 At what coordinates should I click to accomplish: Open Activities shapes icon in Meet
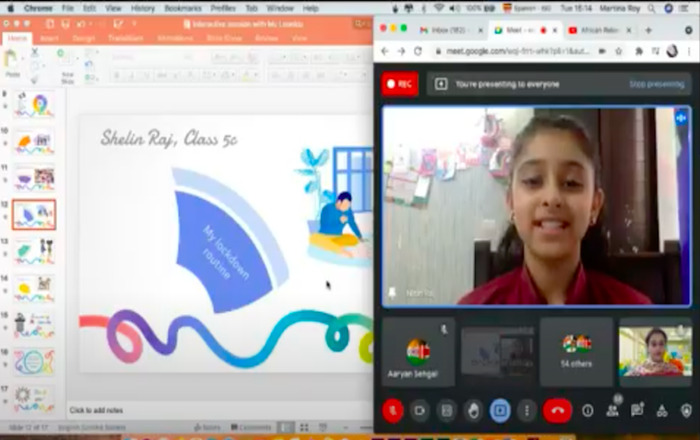click(x=662, y=411)
